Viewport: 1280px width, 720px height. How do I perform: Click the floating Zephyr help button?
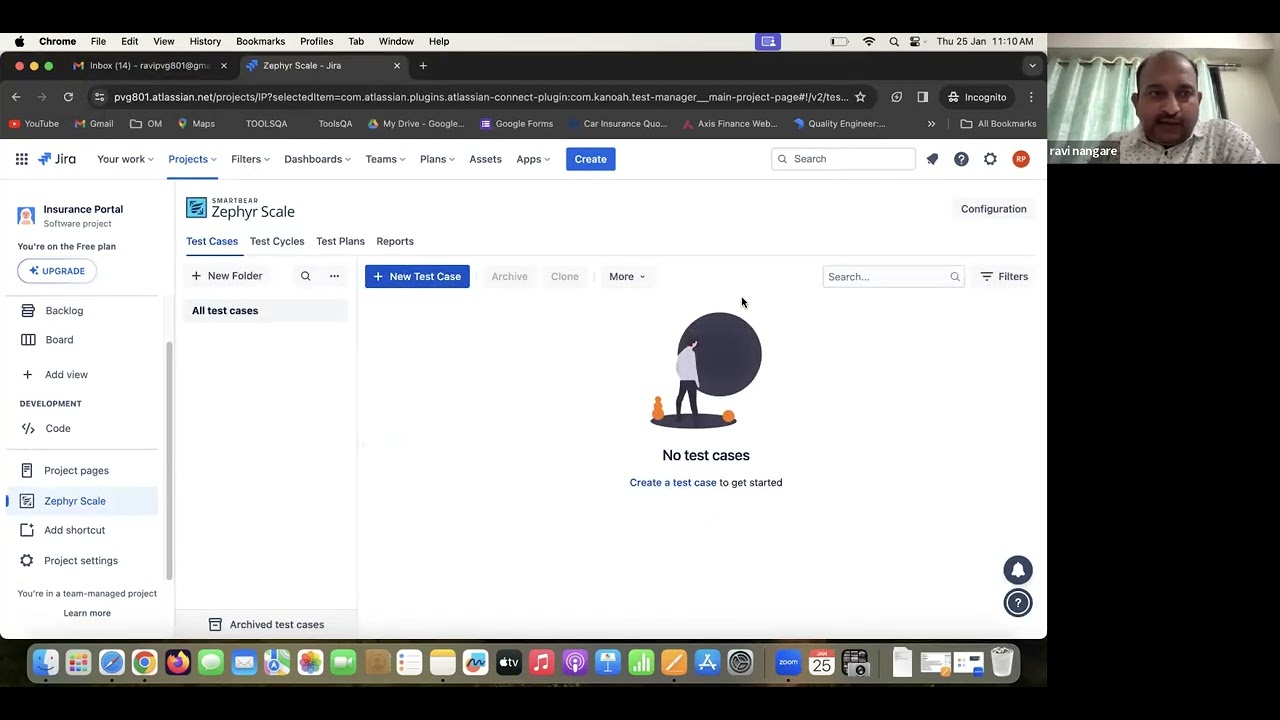point(1017,603)
